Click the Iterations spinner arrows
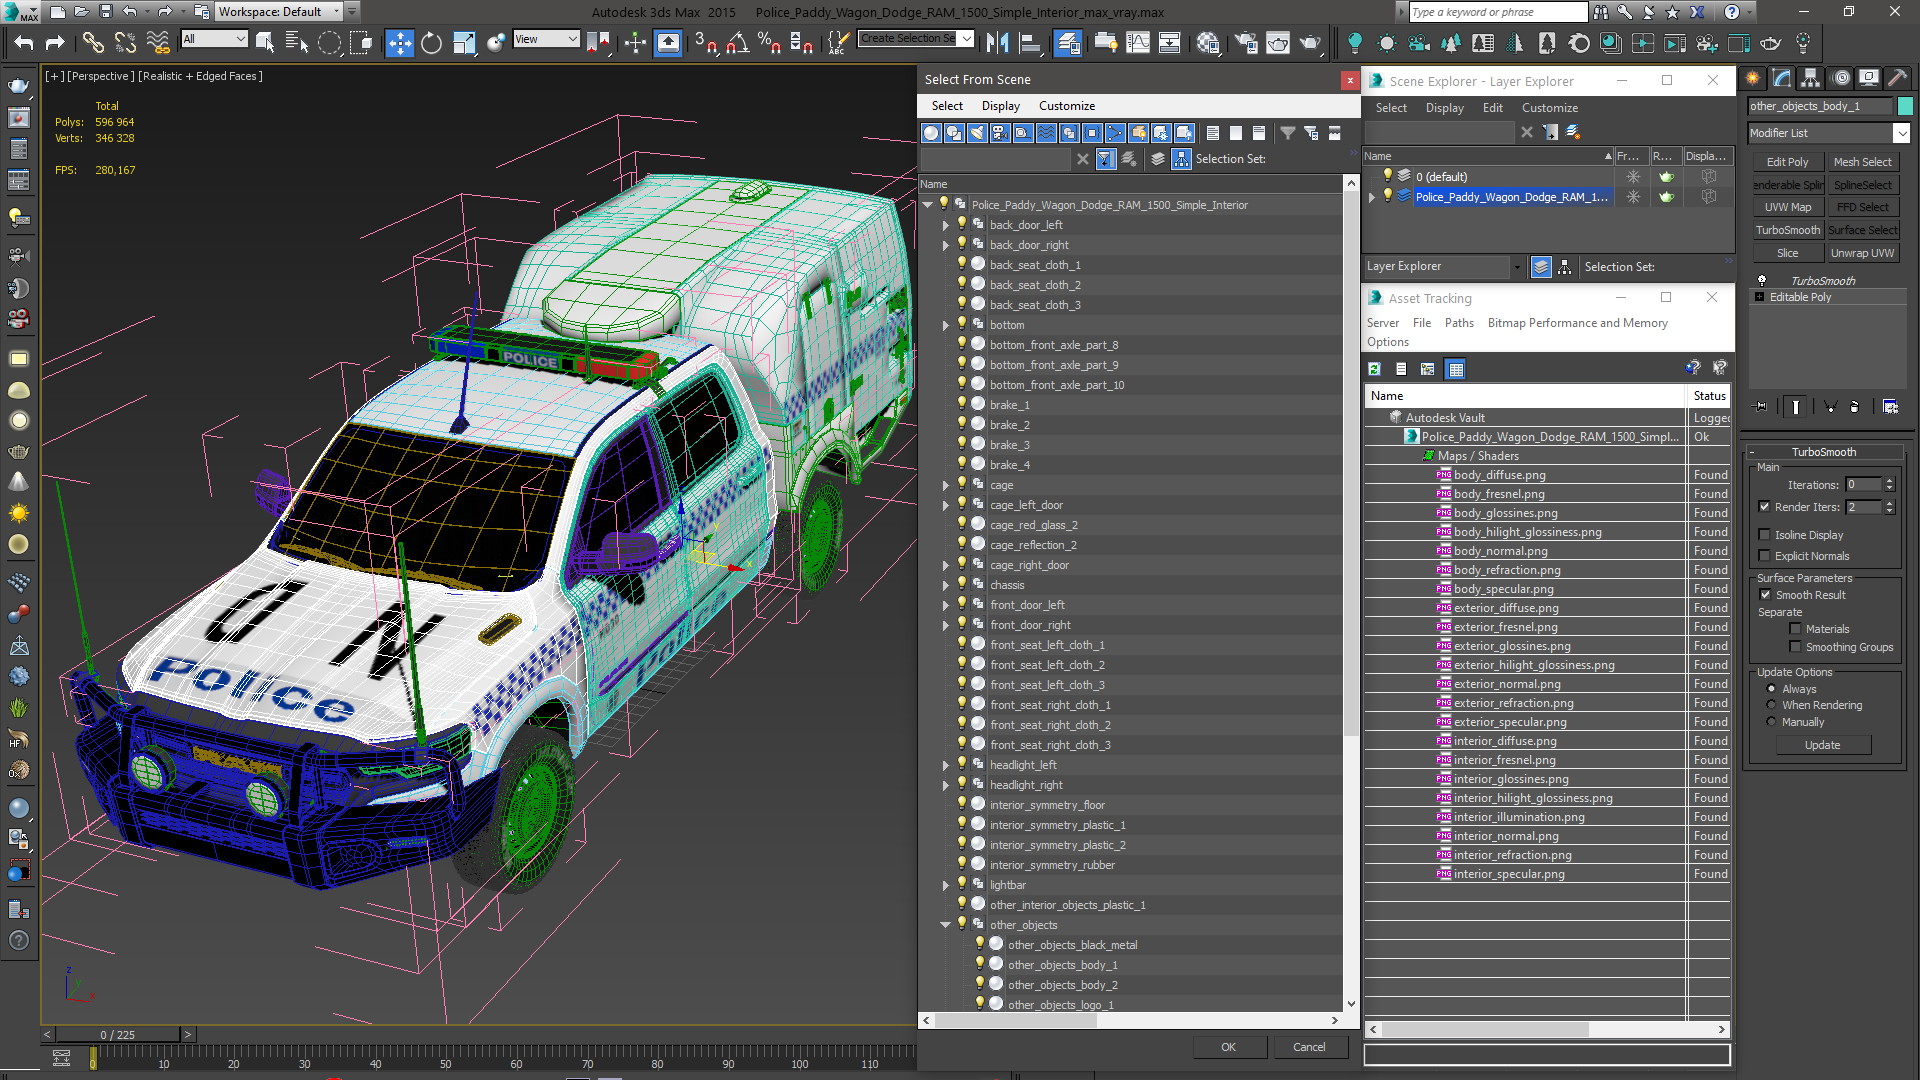 pyautogui.click(x=1889, y=485)
